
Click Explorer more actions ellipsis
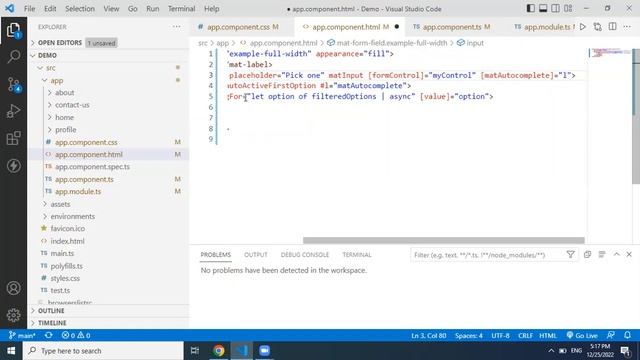pyautogui.click(x=176, y=27)
